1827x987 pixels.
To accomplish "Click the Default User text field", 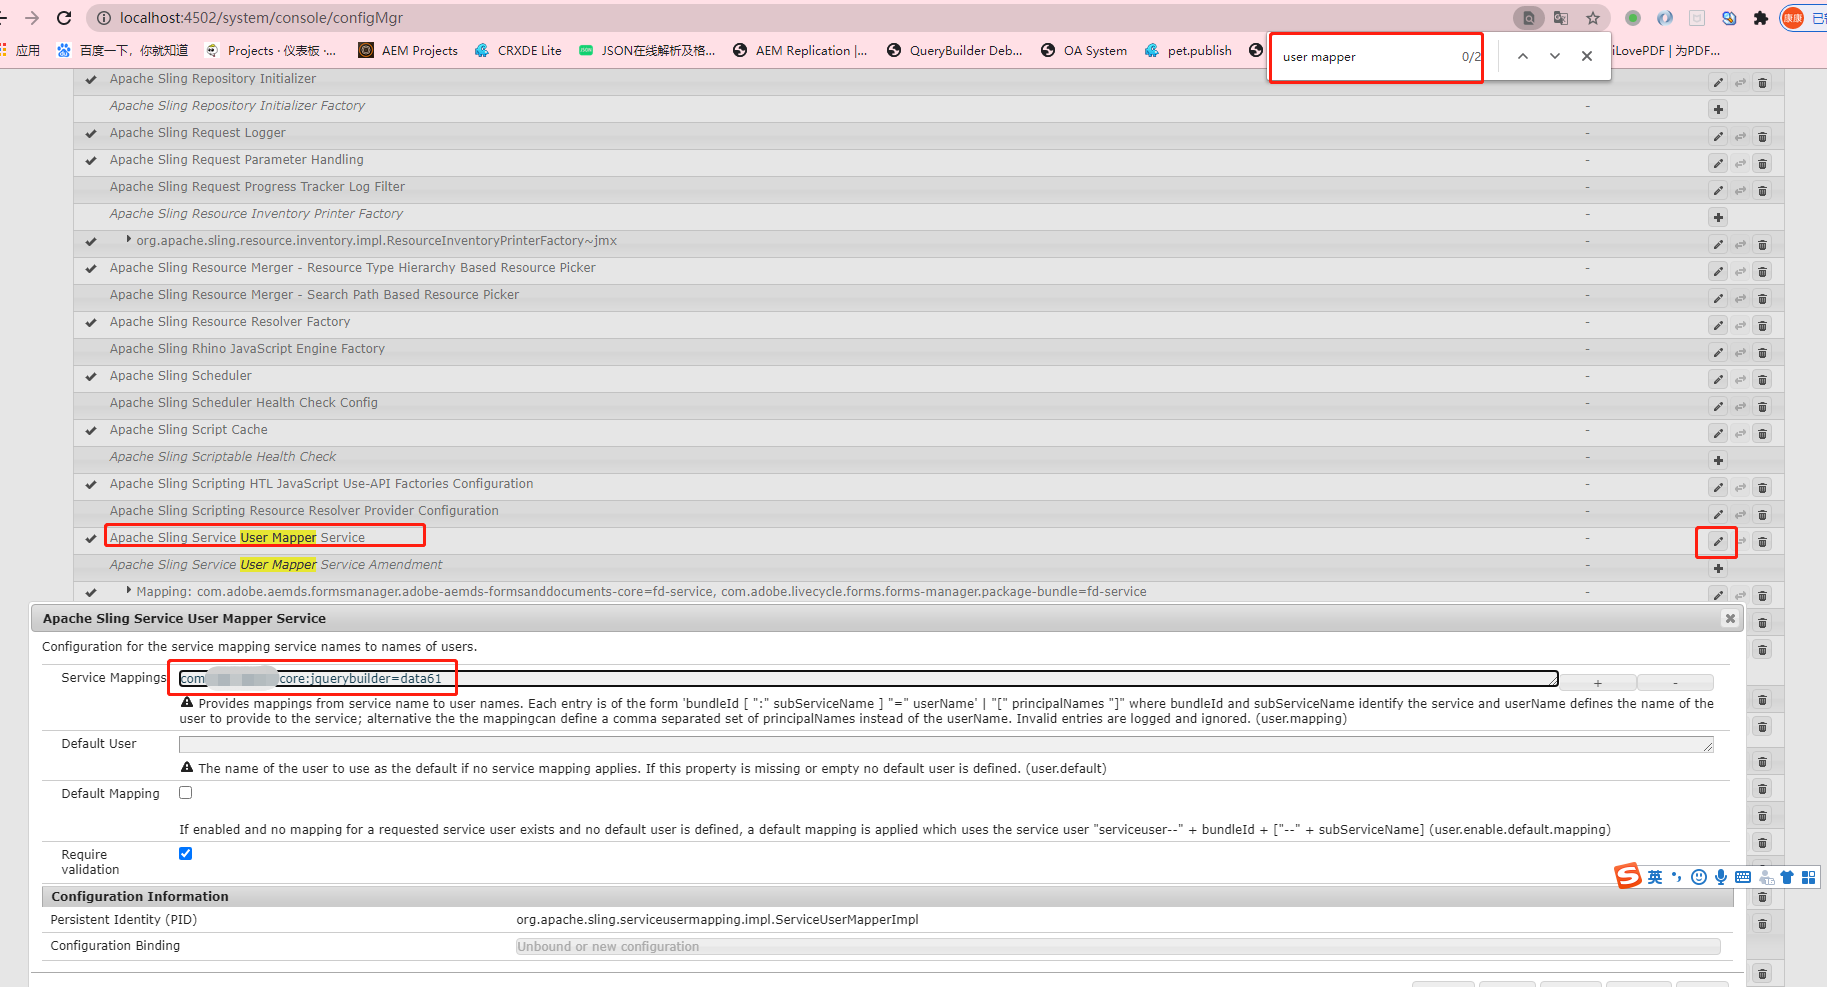I will point(946,745).
